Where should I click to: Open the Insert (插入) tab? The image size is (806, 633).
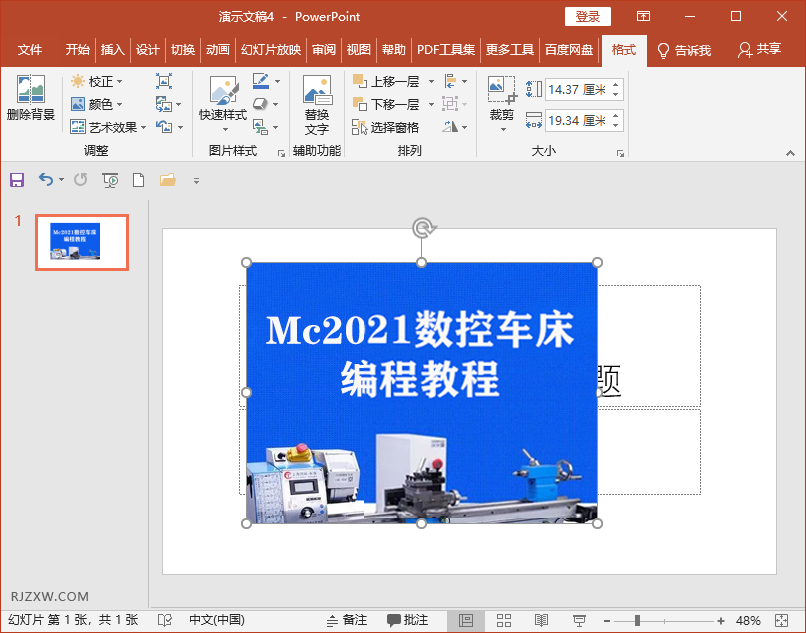(113, 50)
